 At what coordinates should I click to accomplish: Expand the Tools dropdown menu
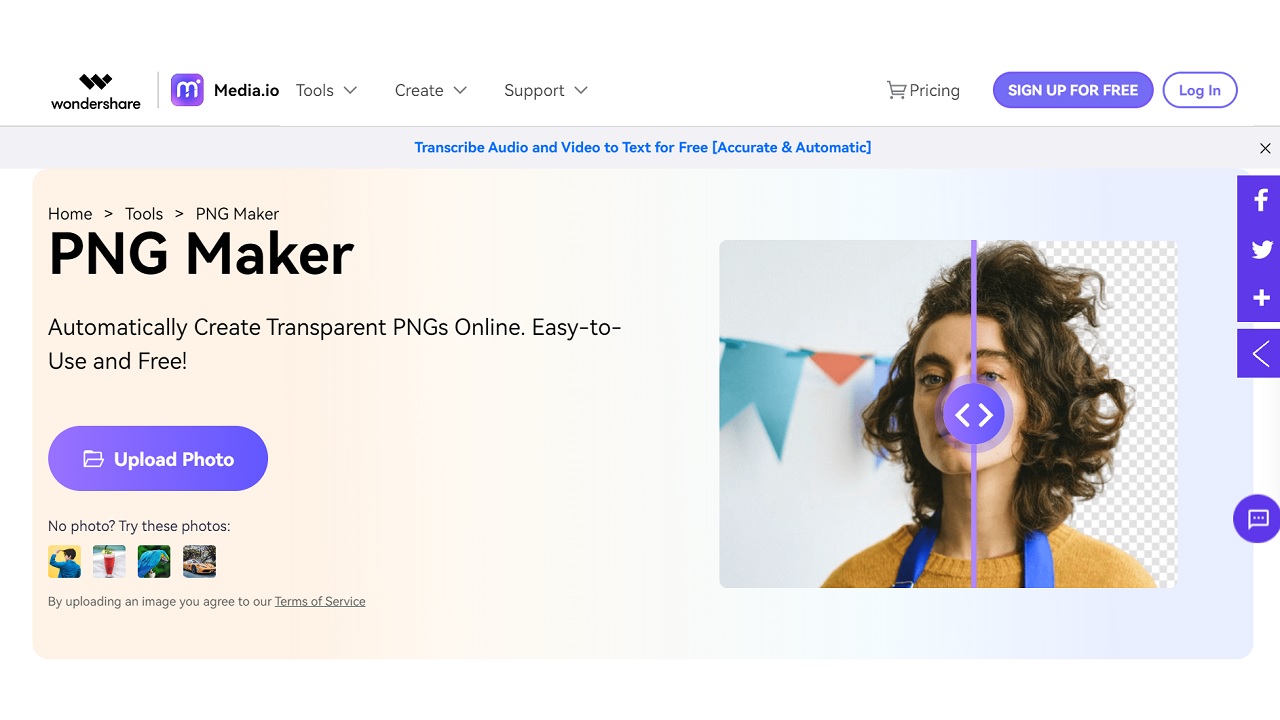(326, 90)
